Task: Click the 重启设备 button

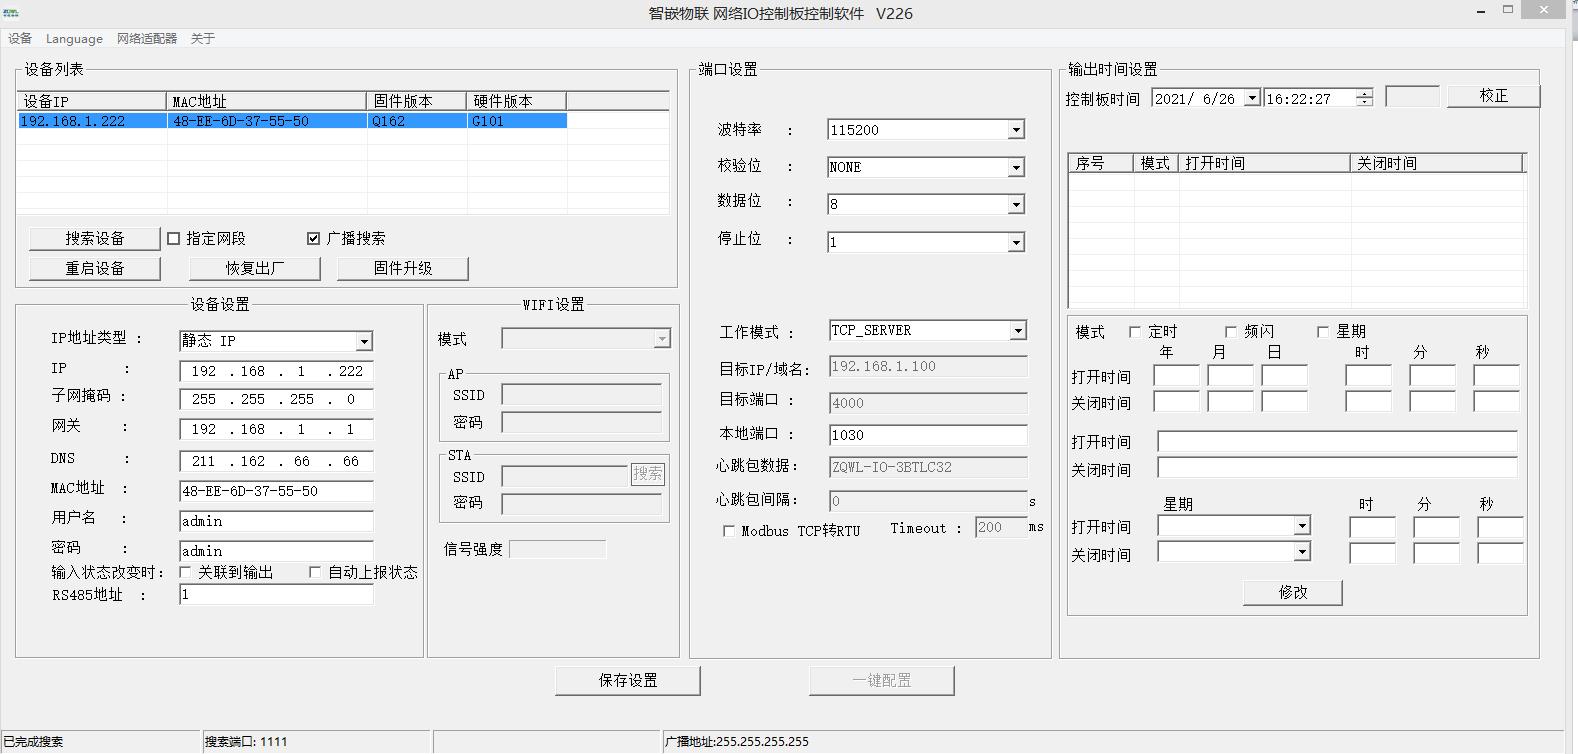Action: pos(95,268)
